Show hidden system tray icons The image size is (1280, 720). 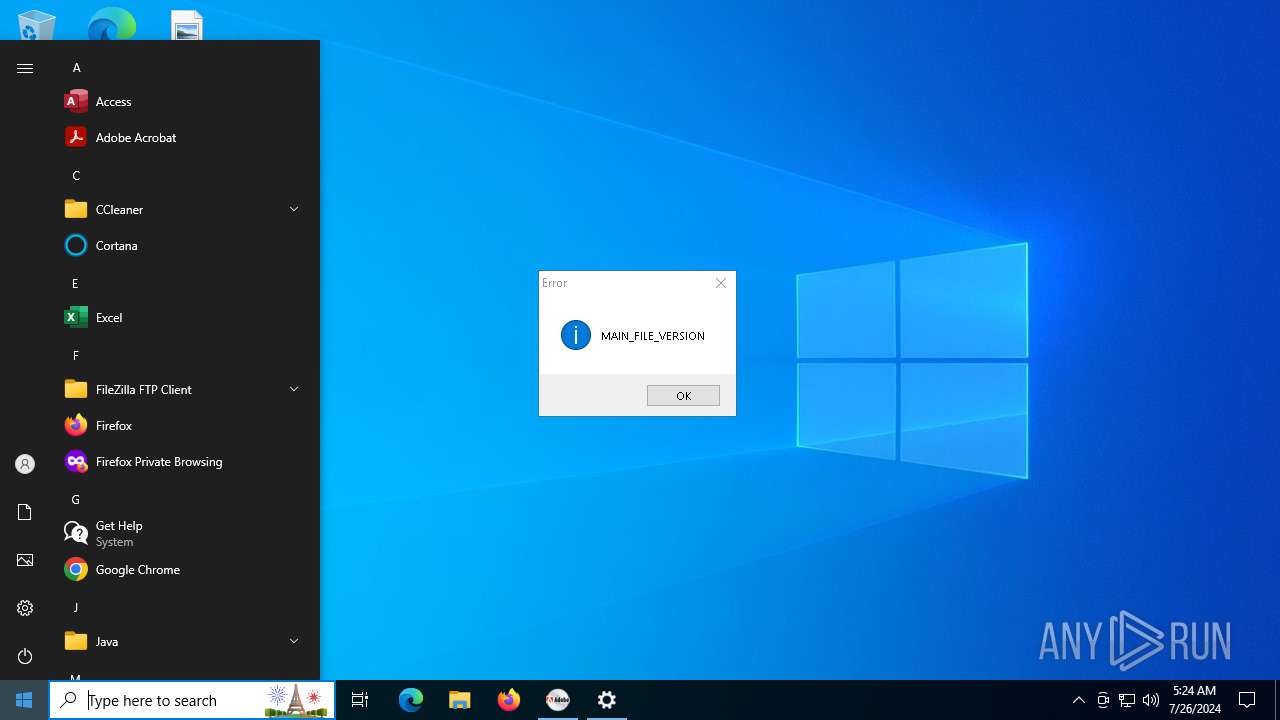1079,700
